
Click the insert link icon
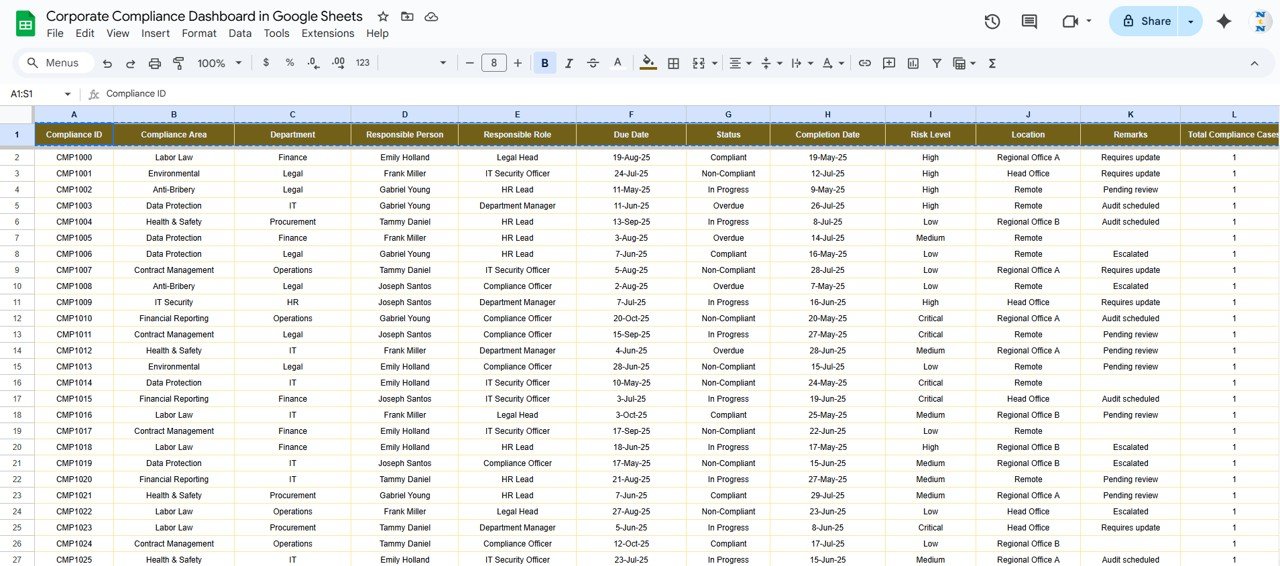[865, 63]
